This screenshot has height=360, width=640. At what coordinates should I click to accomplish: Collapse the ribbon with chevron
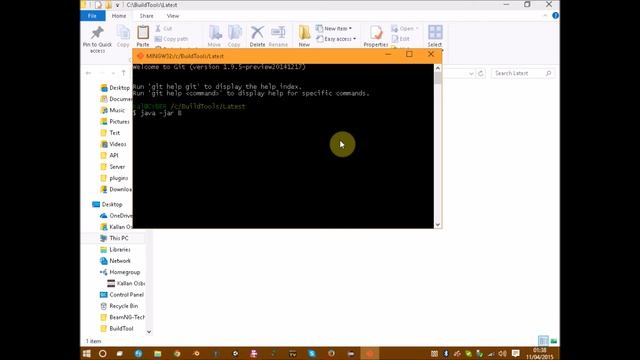[545, 16]
